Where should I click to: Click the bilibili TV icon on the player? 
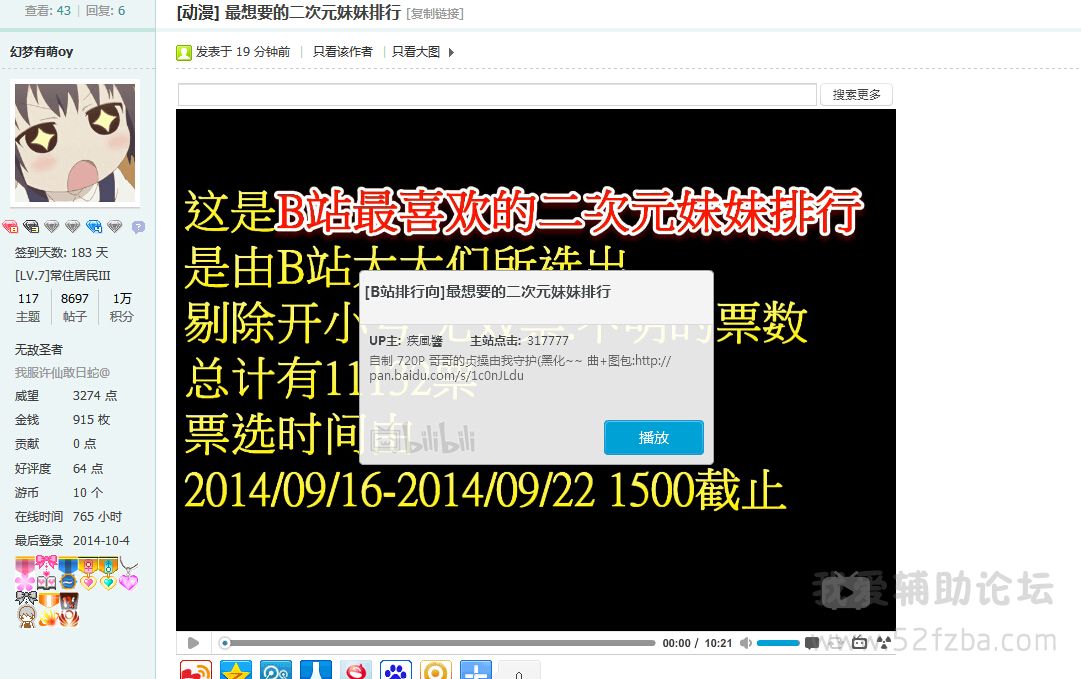coord(859,643)
